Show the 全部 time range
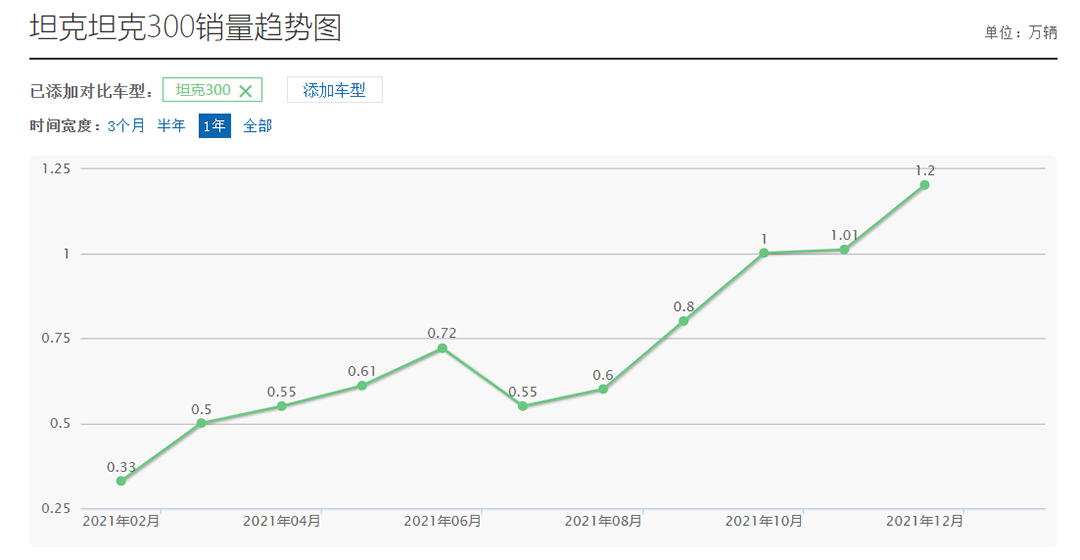 (x=258, y=125)
